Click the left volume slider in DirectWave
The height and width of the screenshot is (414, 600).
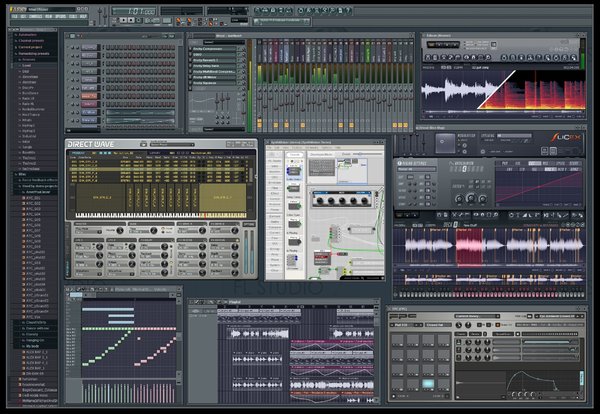246,251
